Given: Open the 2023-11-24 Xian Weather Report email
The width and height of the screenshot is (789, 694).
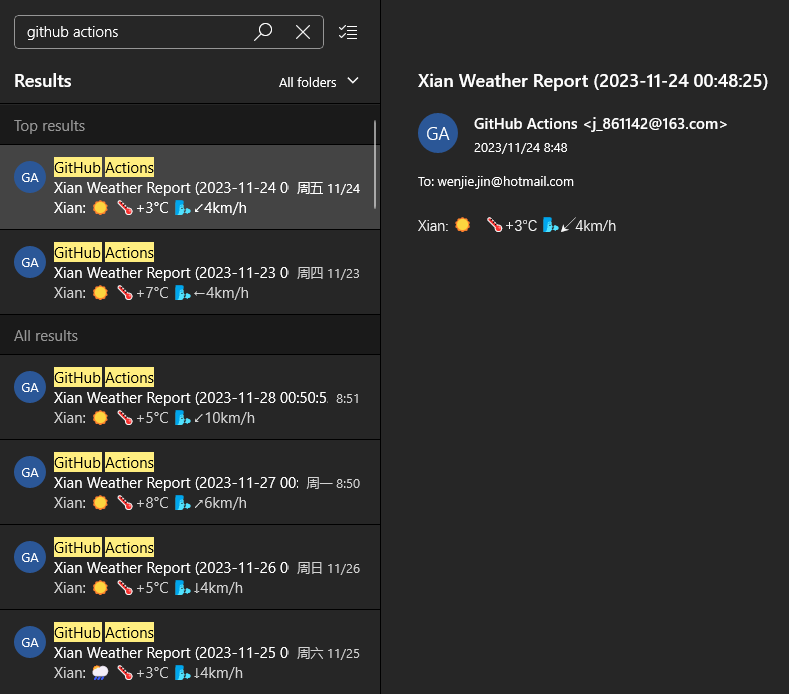Looking at the screenshot, I should coord(190,187).
